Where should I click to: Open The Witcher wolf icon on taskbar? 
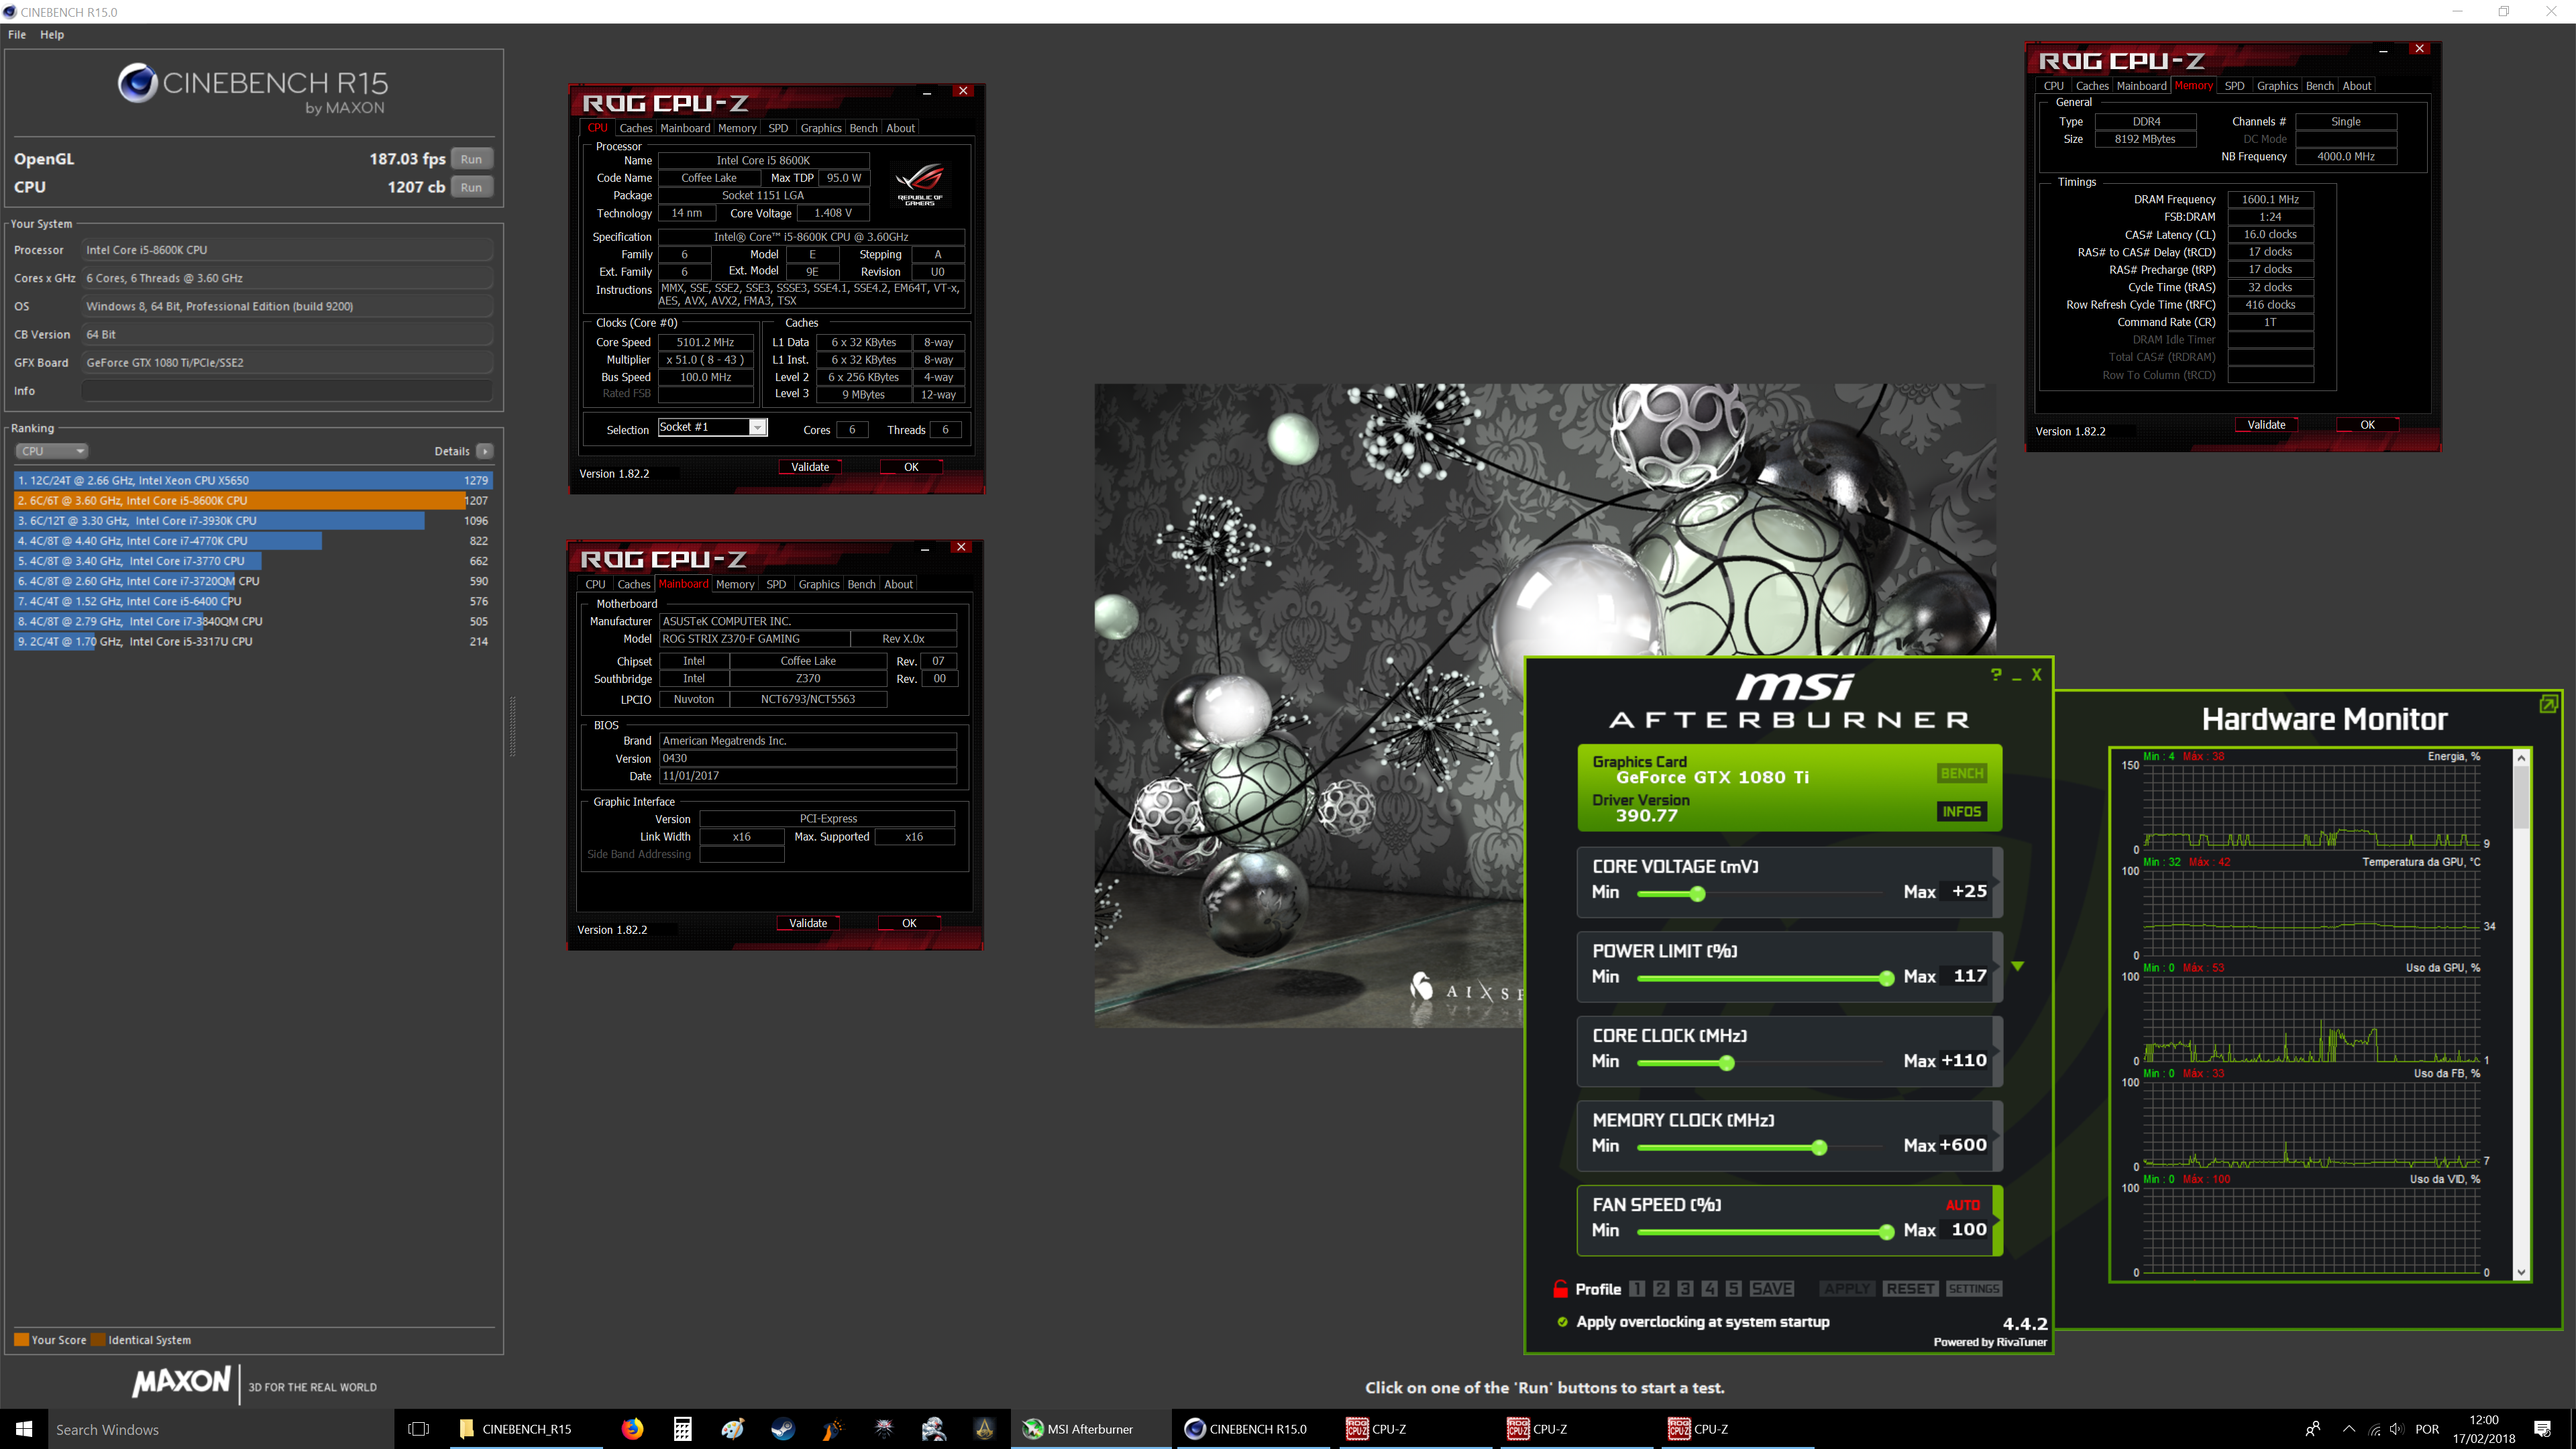pyautogui.click(x=884, y=1429)
